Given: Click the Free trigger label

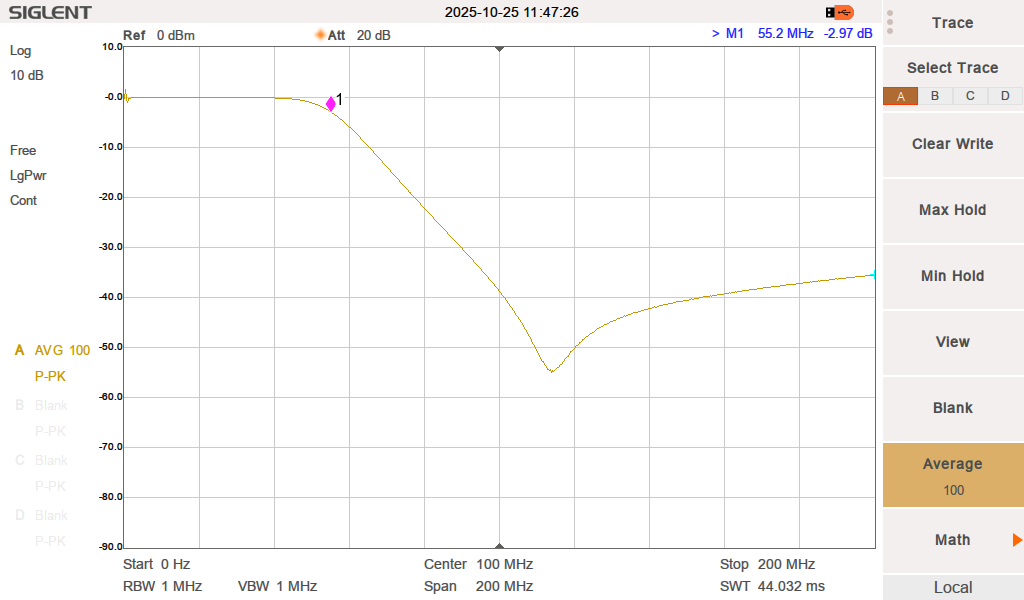Looking at the screenshot, I should pos(23,151).
